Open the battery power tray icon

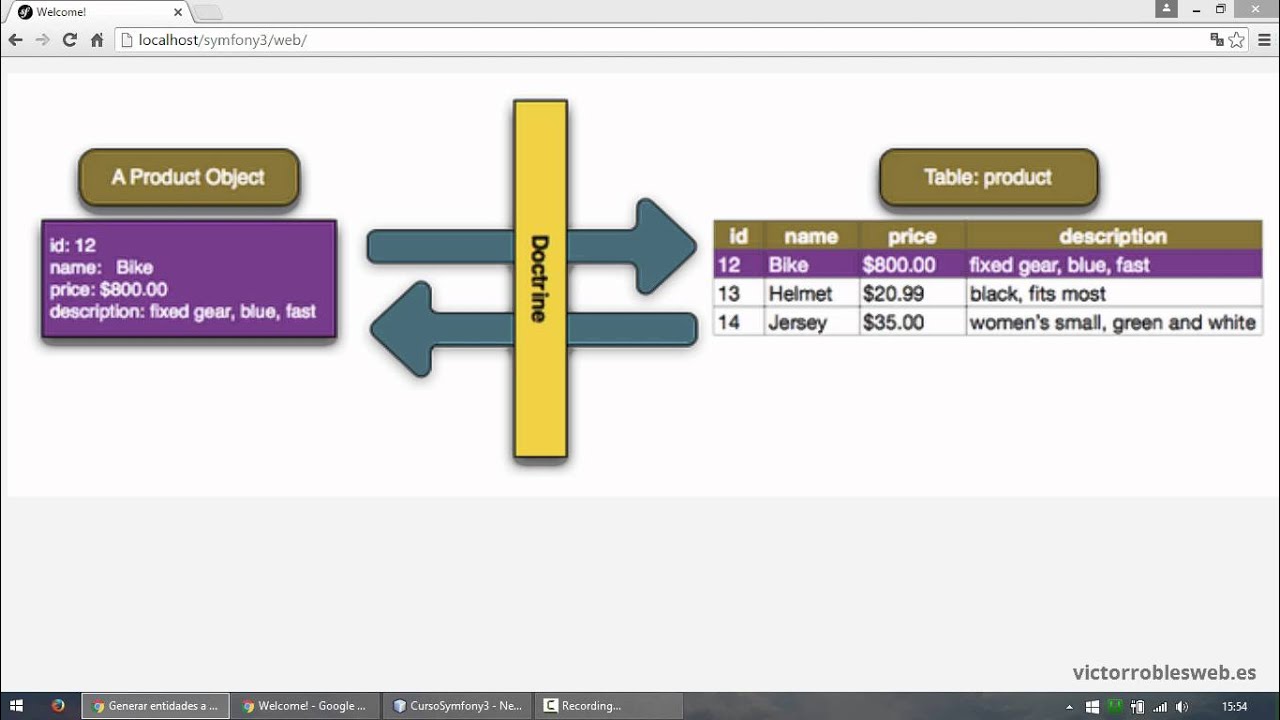[x=1138, y=707]
